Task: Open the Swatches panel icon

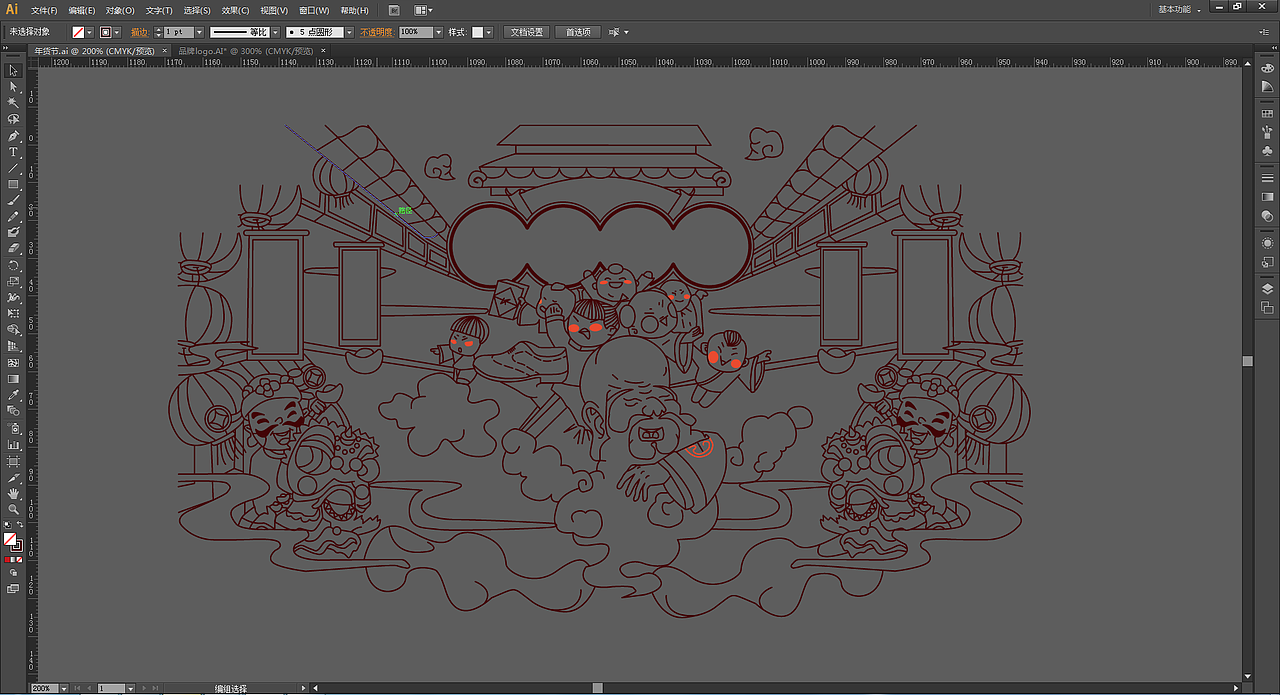Action: [1268, 114]
